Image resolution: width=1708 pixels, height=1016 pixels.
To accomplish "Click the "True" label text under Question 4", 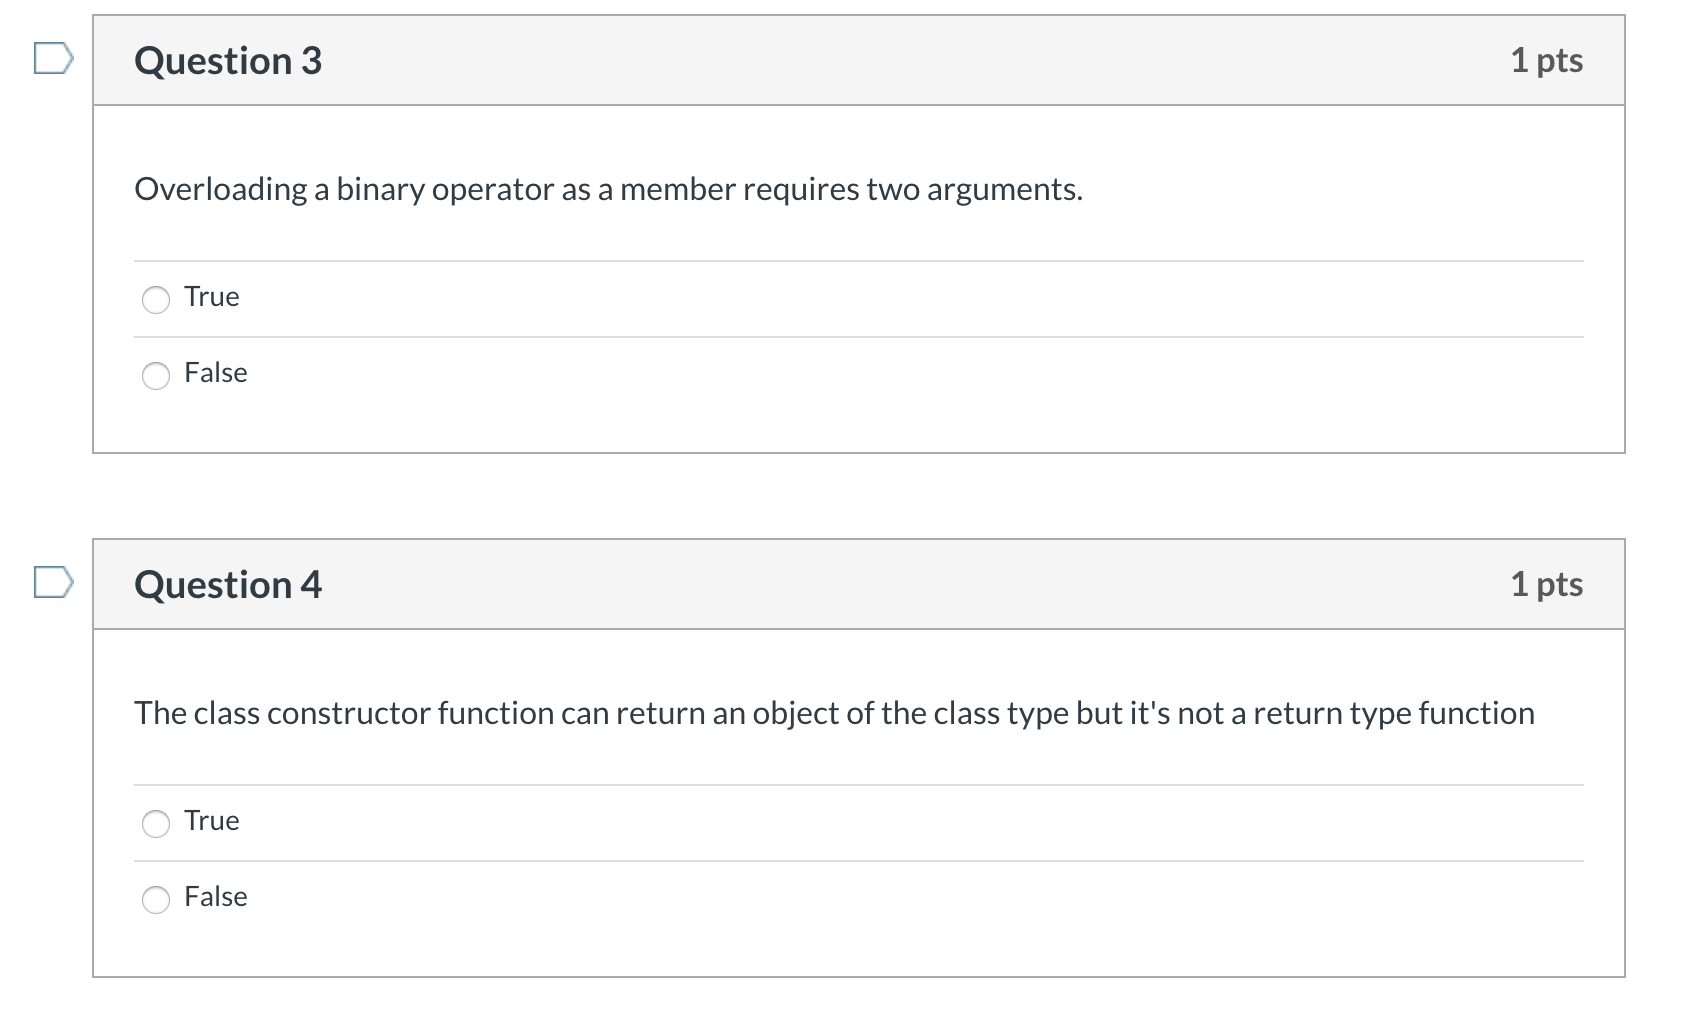I will [212, 821].
